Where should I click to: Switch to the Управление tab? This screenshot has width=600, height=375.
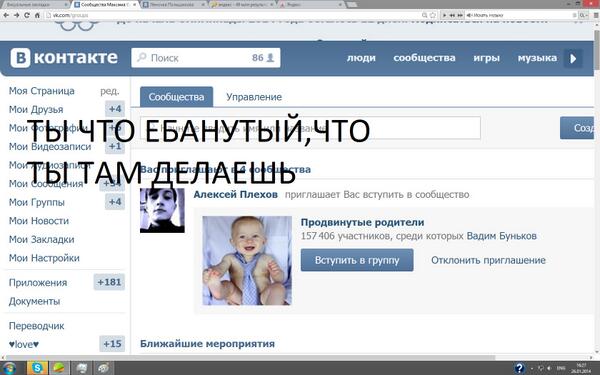point(254,97)
